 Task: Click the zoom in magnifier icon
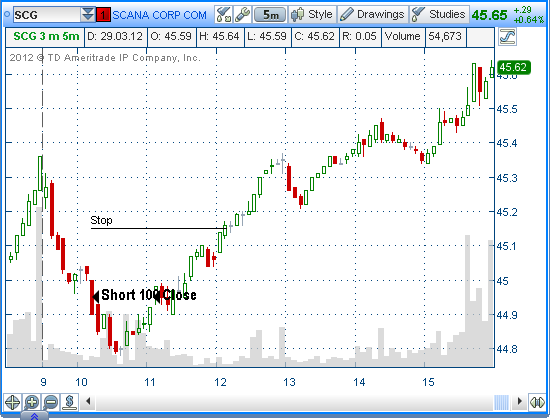tap(32, 402)
